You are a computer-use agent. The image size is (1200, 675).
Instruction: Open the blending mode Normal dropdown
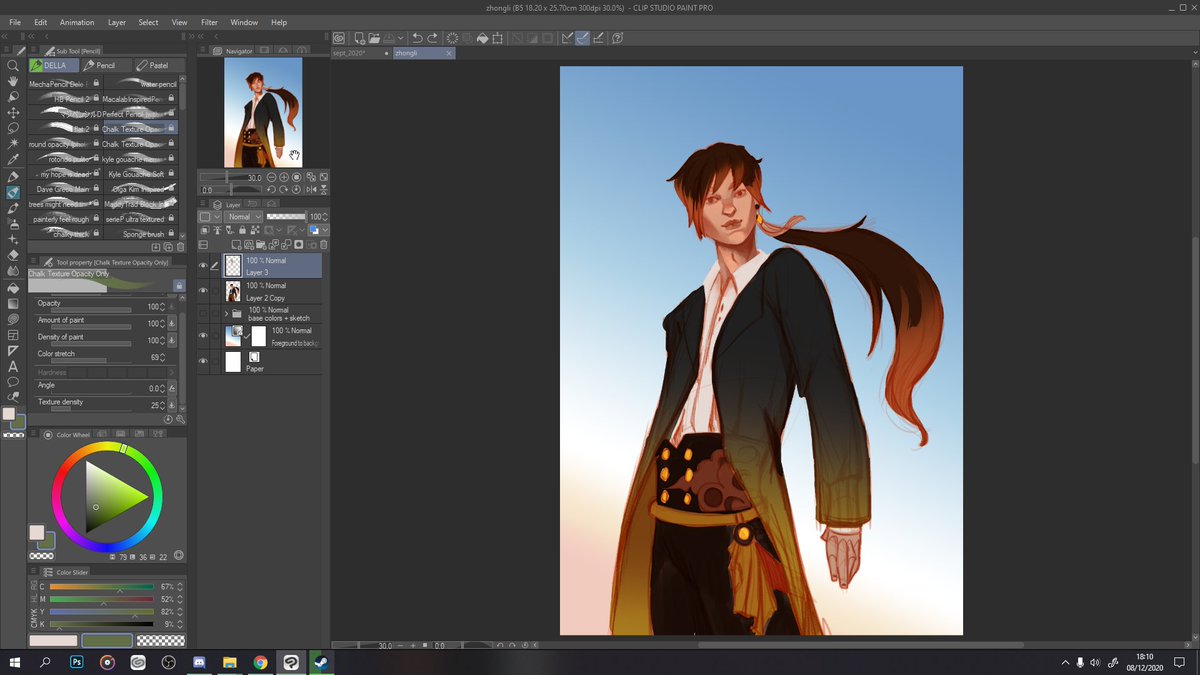243,216
